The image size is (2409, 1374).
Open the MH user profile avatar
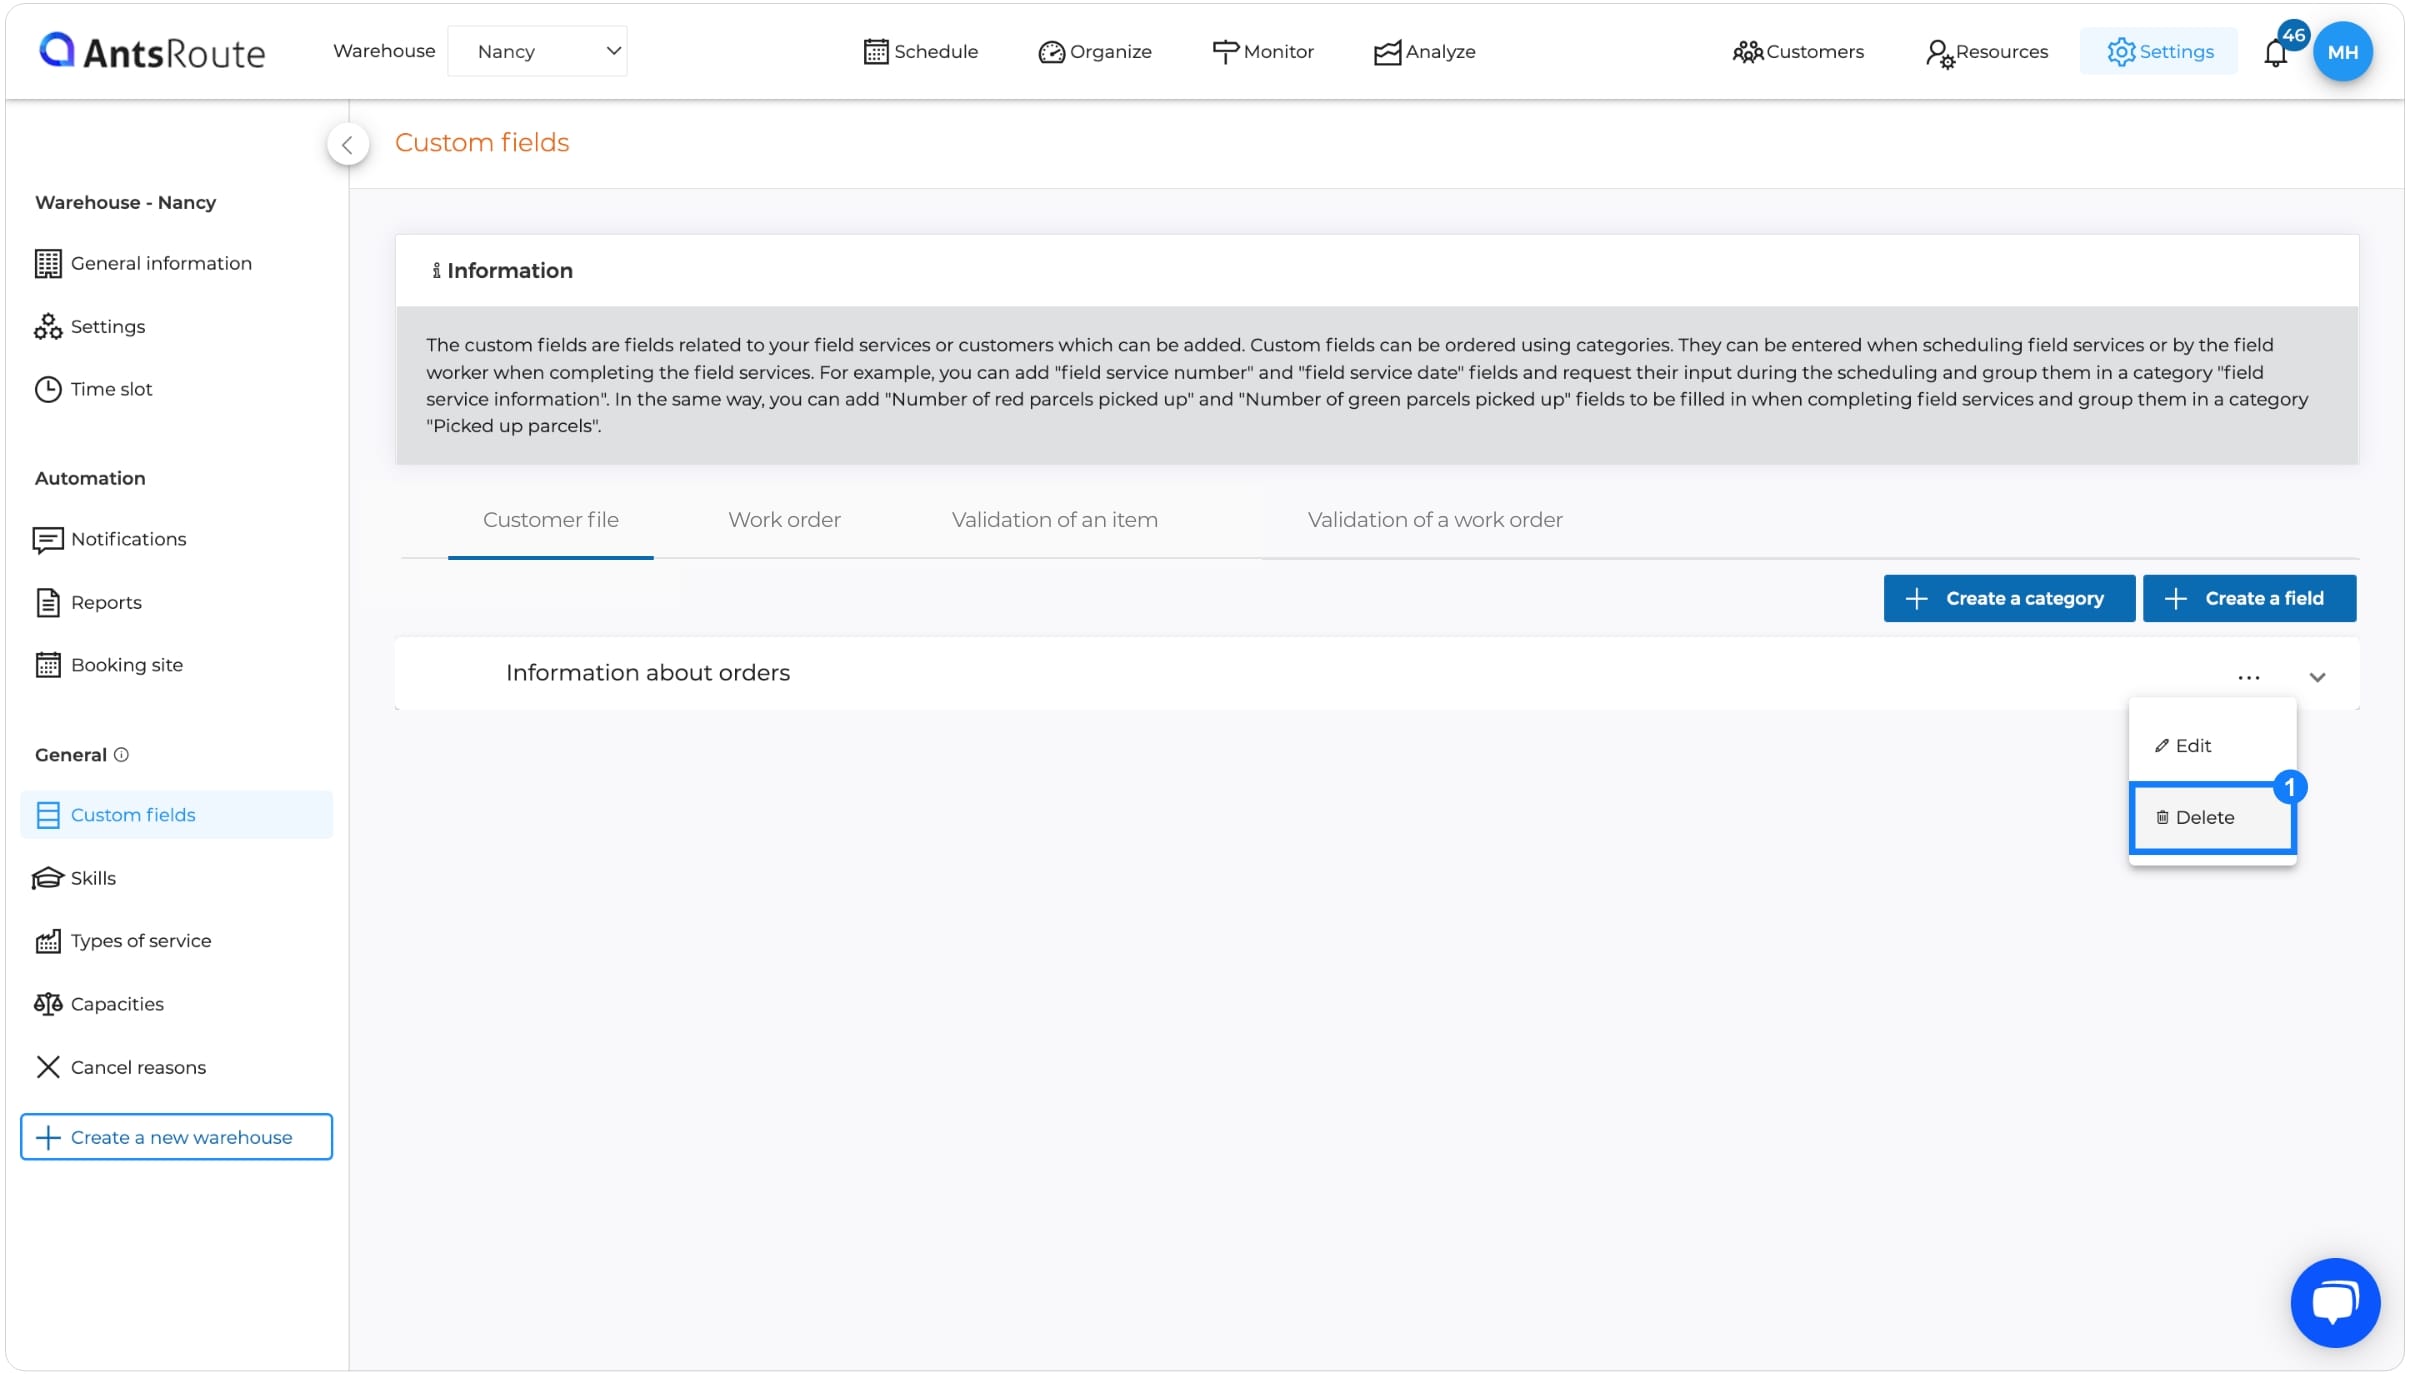pyautogui.click(x=2342, y=52)
